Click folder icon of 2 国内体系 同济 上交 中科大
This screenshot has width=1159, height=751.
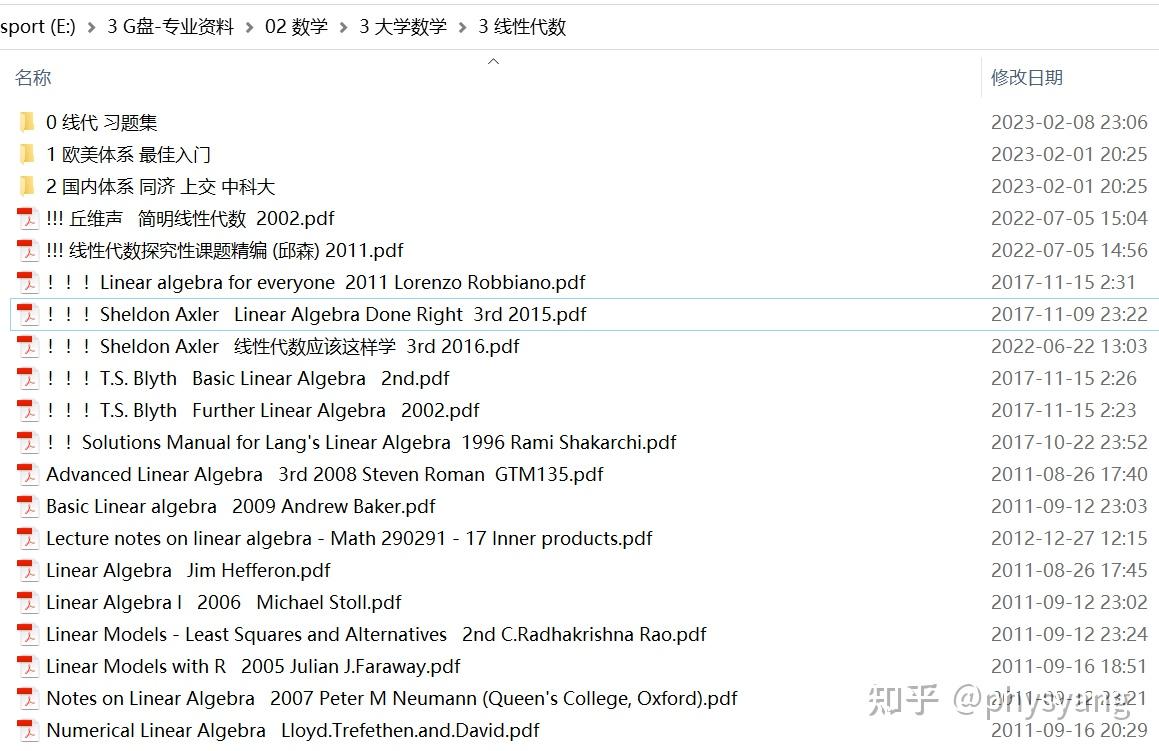coord(27,186)
